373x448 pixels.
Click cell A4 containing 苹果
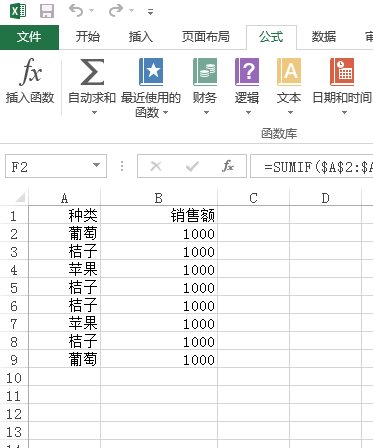65,269
